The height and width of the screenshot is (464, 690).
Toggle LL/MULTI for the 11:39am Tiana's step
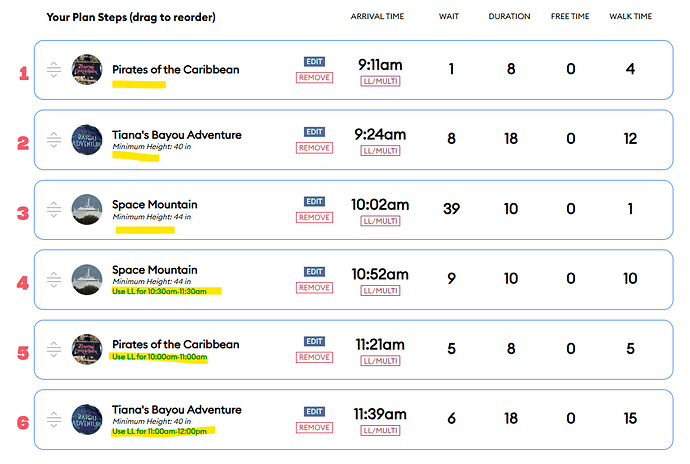point(380,431)
